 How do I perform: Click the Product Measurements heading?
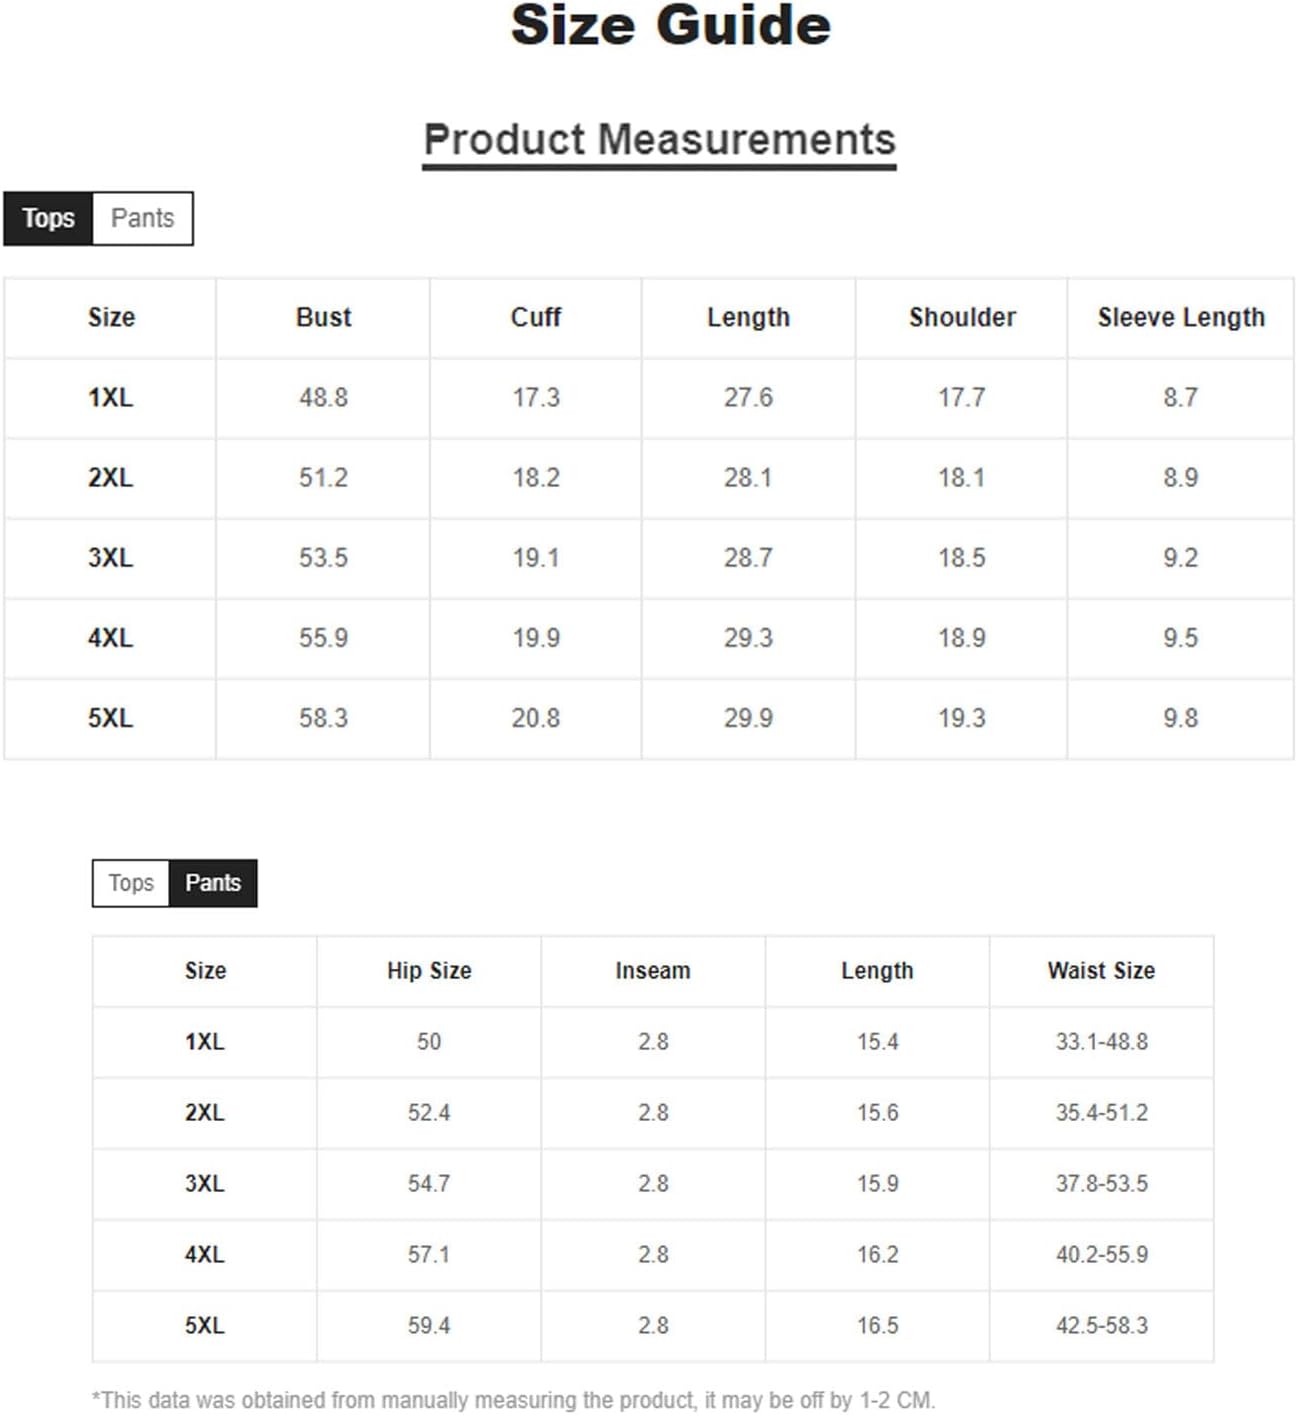click(x=659, y=140)
